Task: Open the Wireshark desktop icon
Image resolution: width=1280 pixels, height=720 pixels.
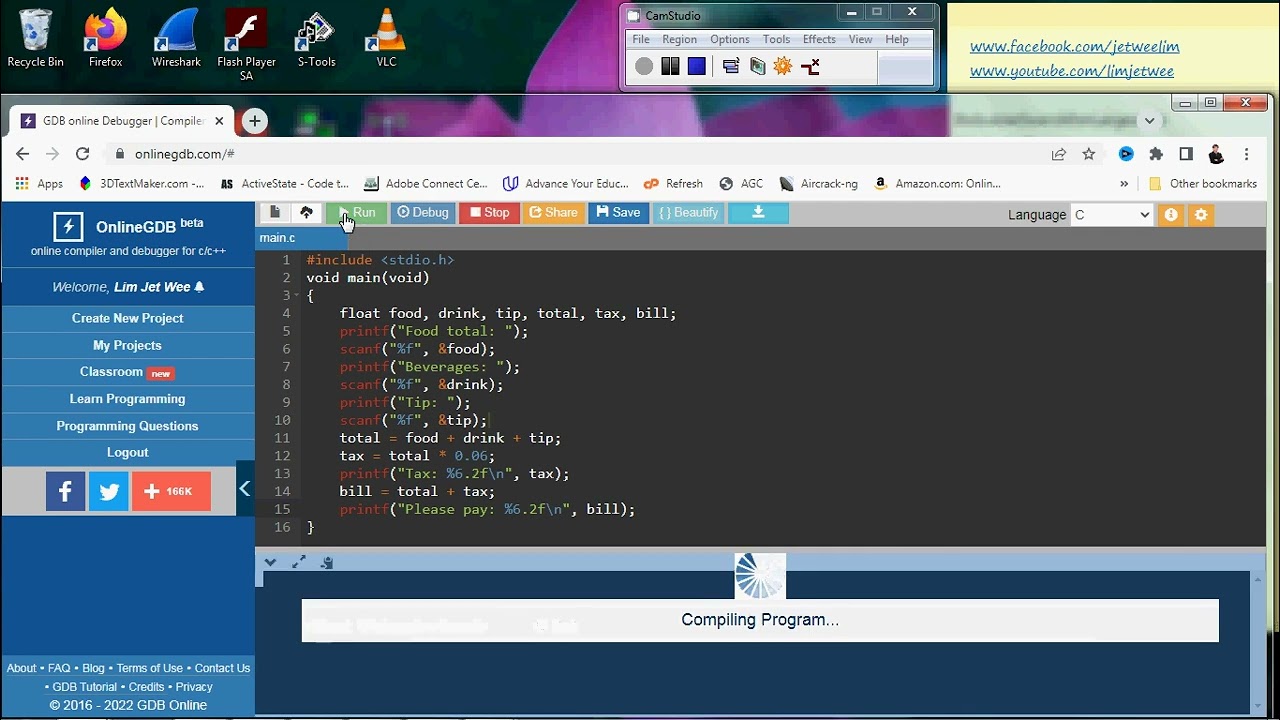Action: pos(176,40)
